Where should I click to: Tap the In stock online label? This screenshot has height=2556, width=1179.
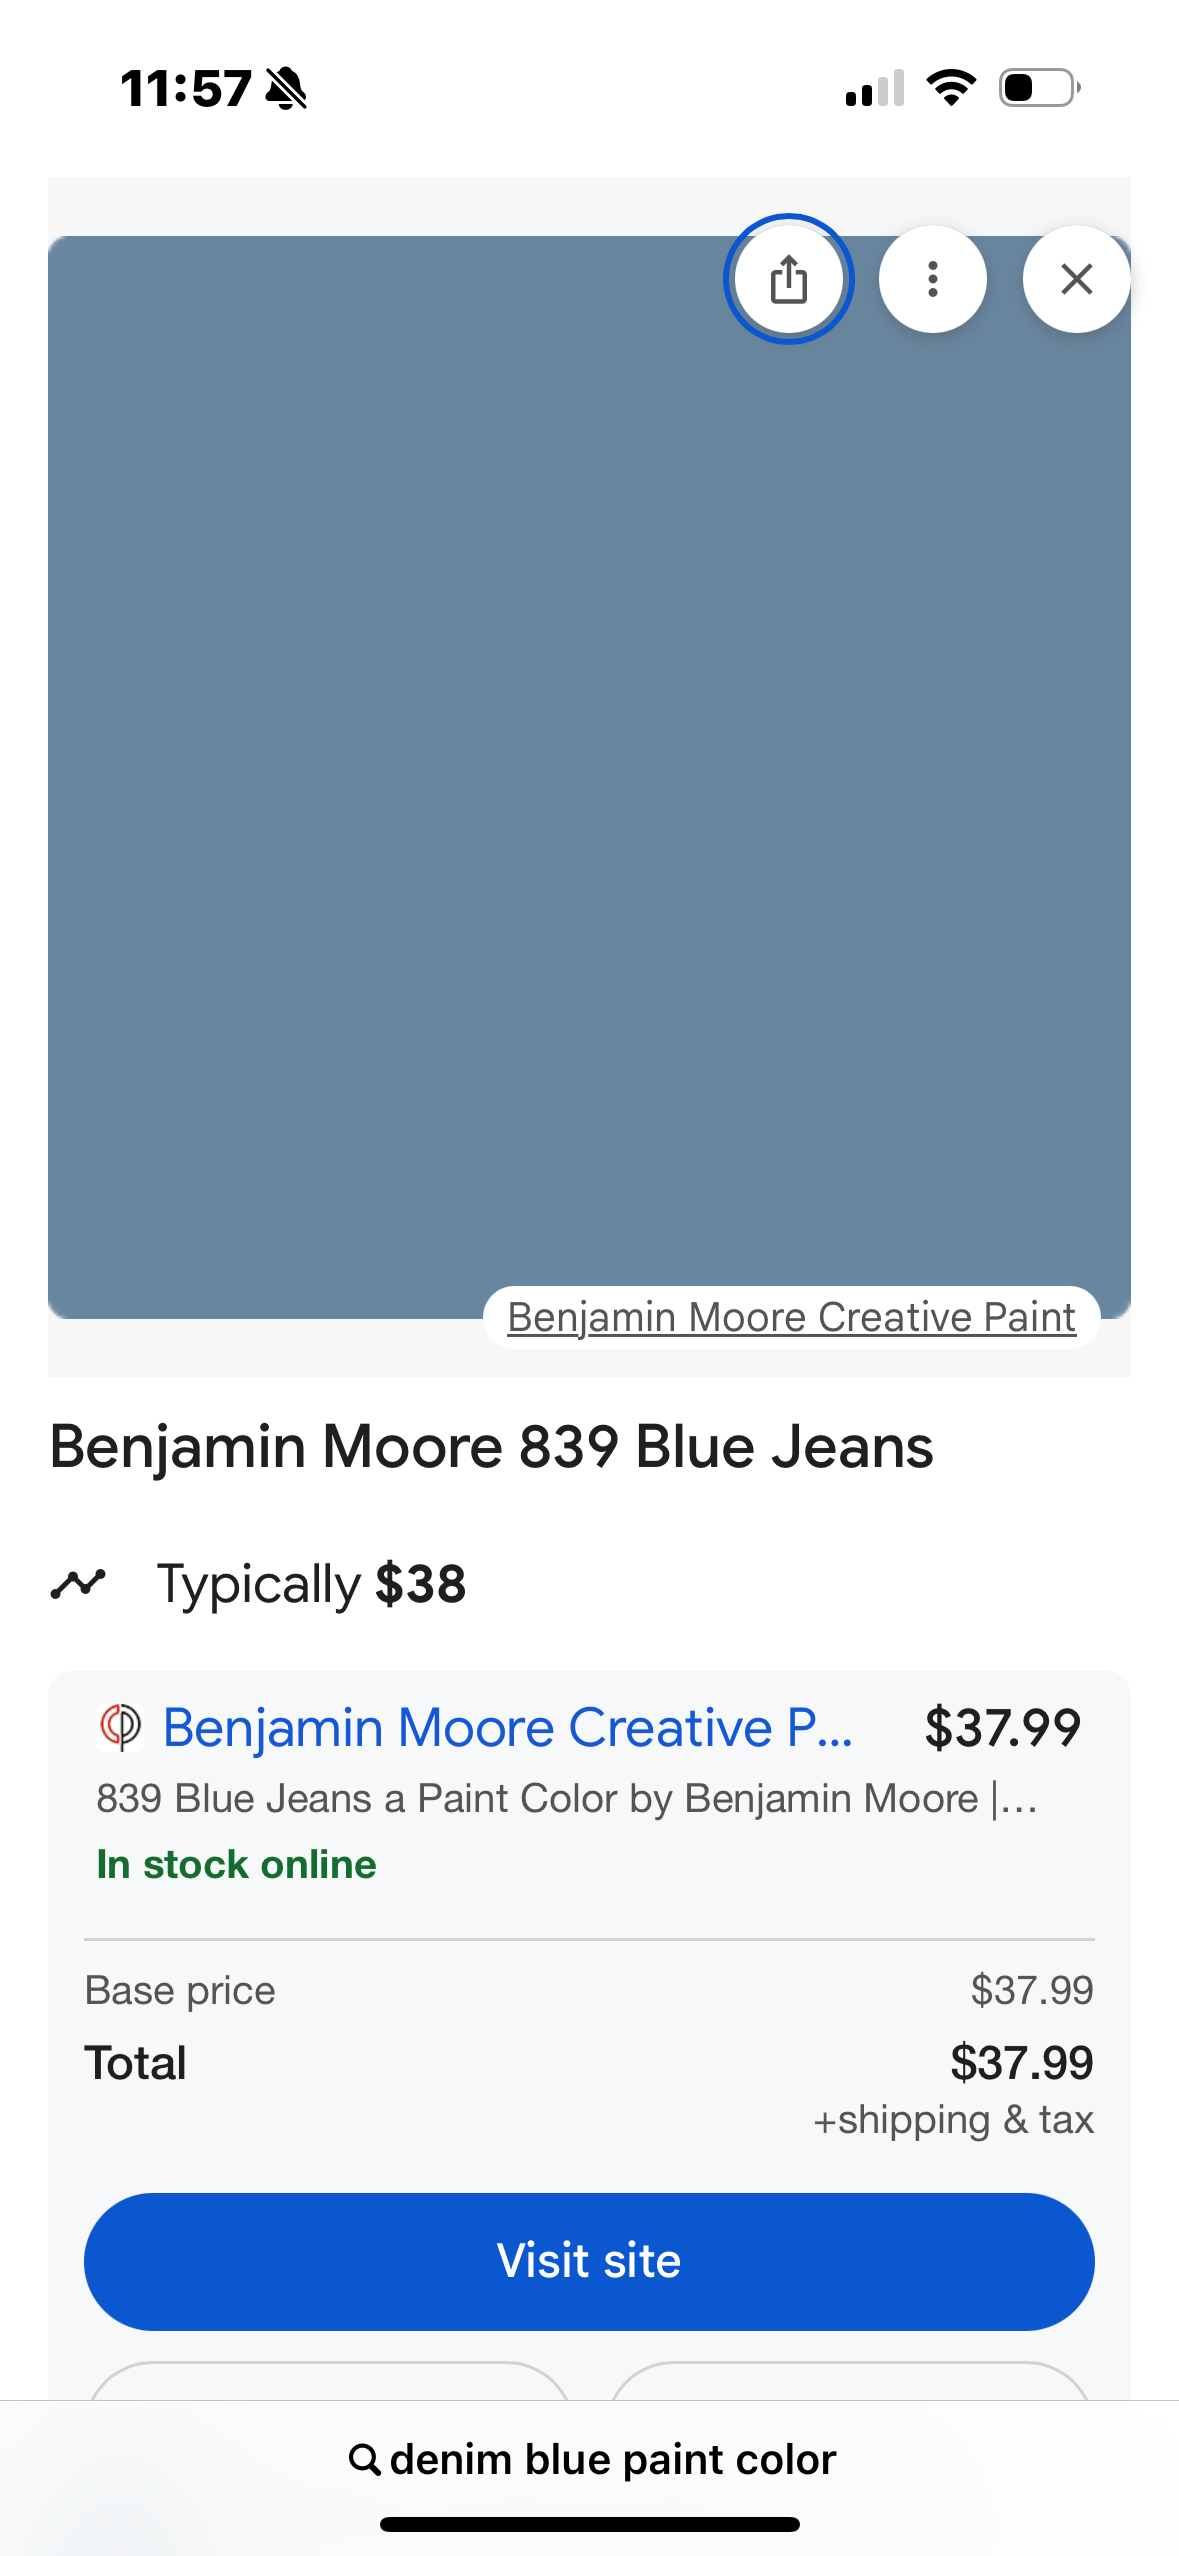(x=236, y=1864)
